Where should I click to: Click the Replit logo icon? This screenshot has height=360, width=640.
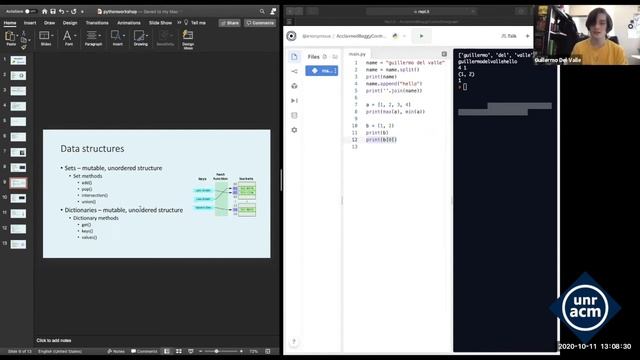click(x=291, y=36)
